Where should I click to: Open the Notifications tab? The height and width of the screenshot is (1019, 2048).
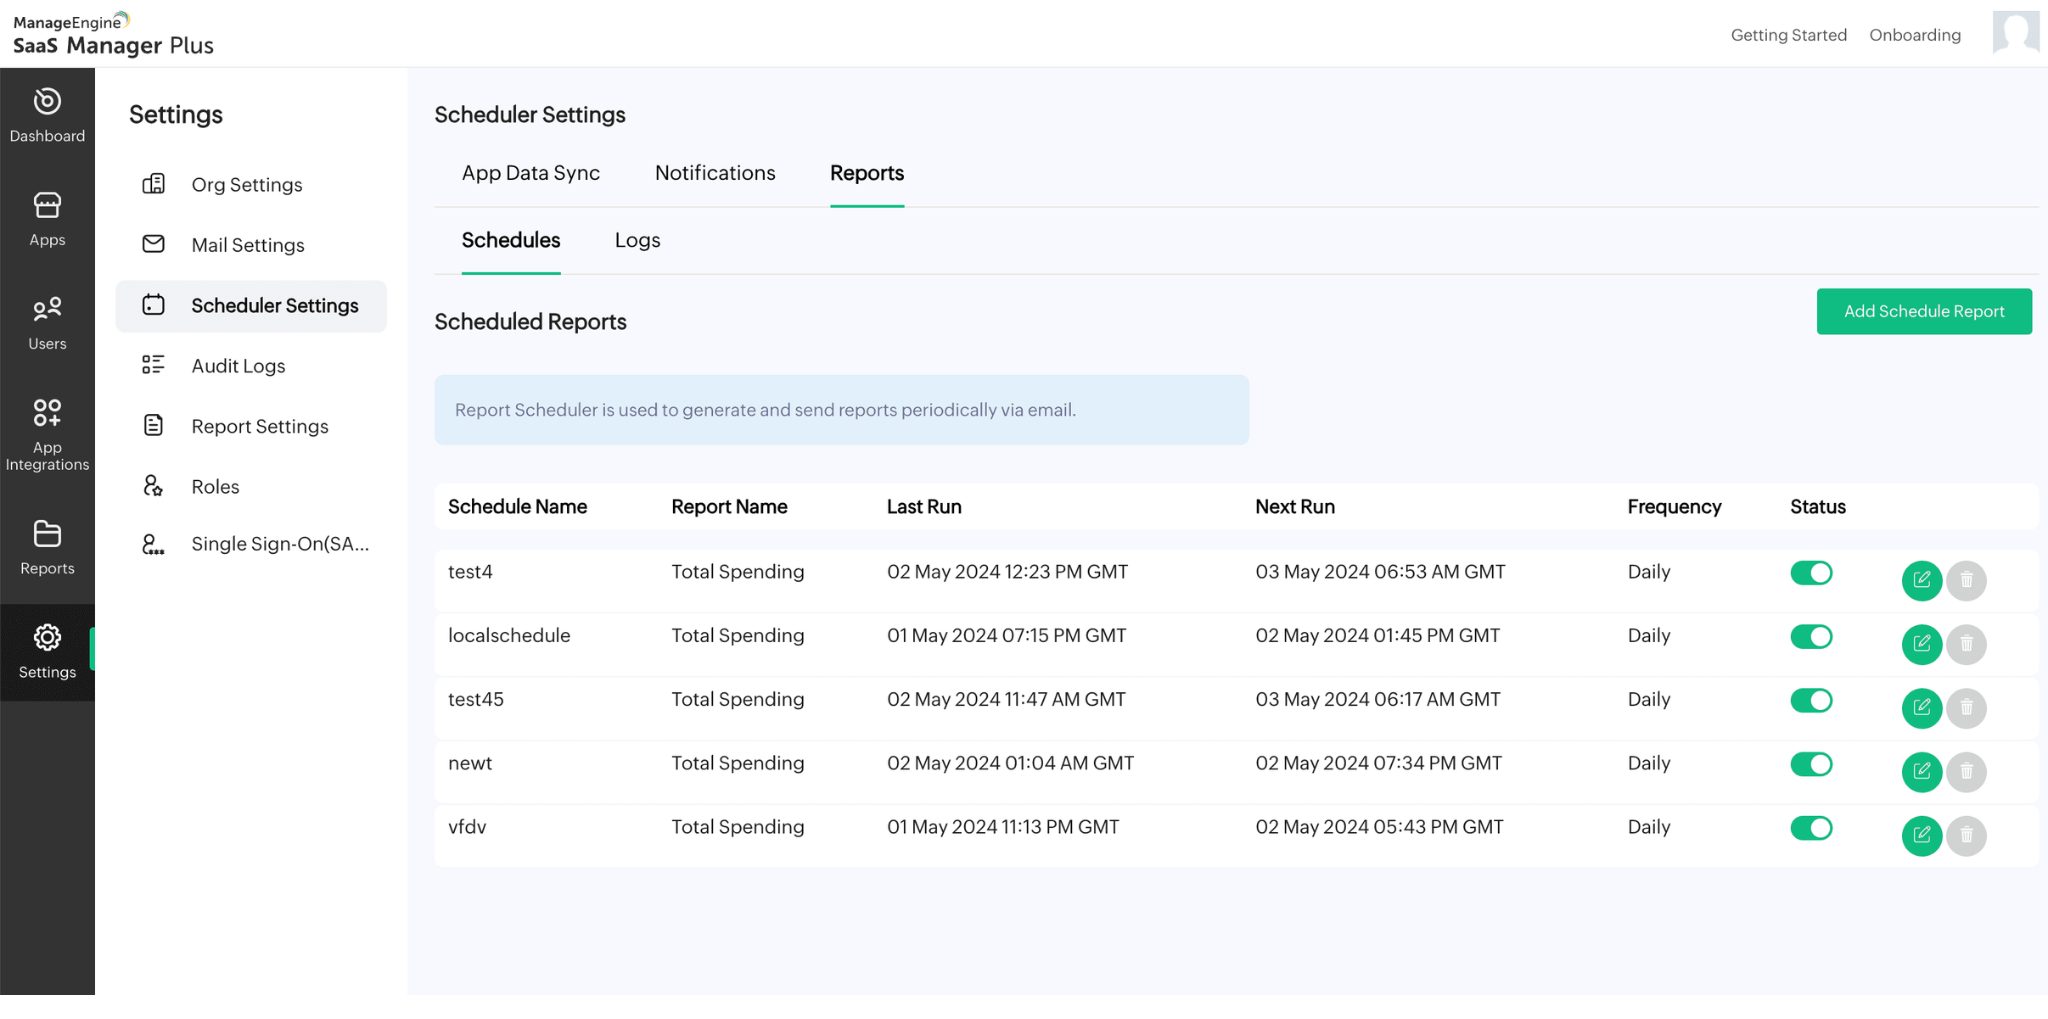715,173
